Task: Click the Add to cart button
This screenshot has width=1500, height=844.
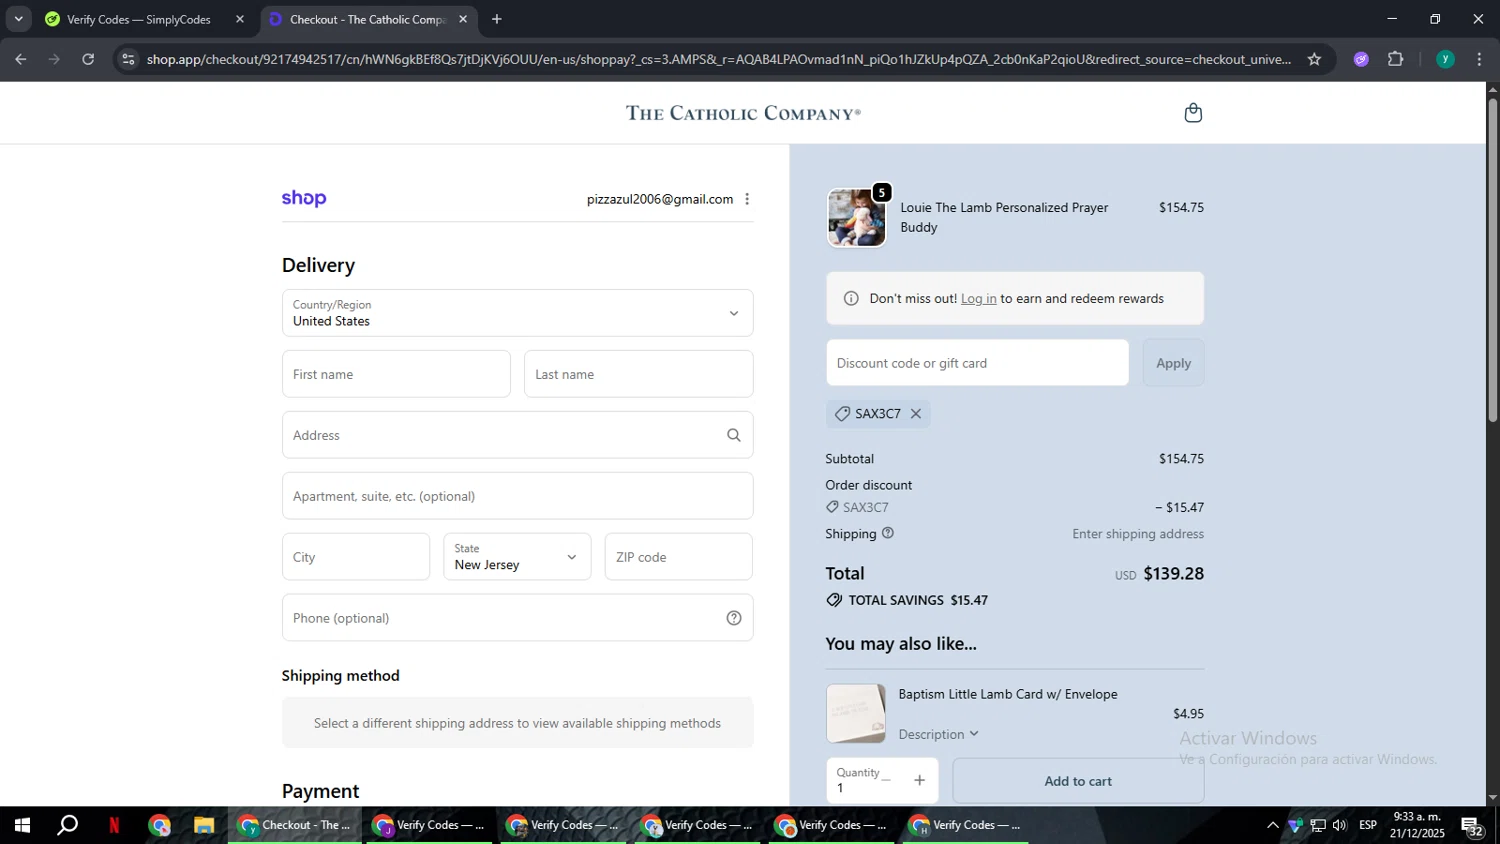Action: click(x=1078, y=781)
